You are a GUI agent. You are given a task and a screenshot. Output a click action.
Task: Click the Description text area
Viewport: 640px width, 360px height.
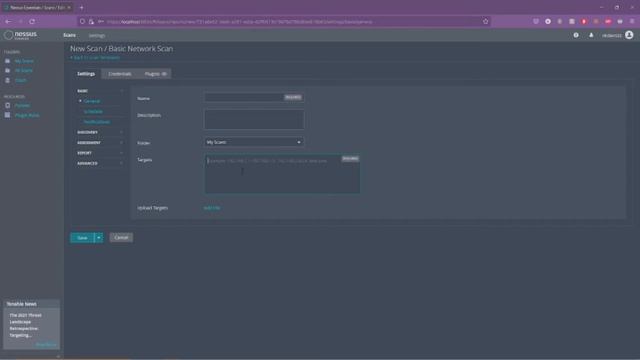pos(254,120)
